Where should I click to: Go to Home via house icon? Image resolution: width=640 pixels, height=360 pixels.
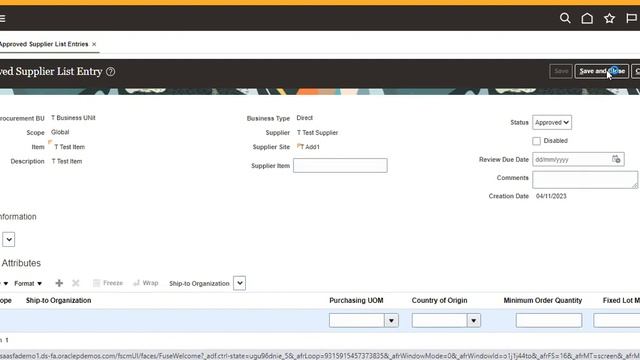(x=587, y=18)
